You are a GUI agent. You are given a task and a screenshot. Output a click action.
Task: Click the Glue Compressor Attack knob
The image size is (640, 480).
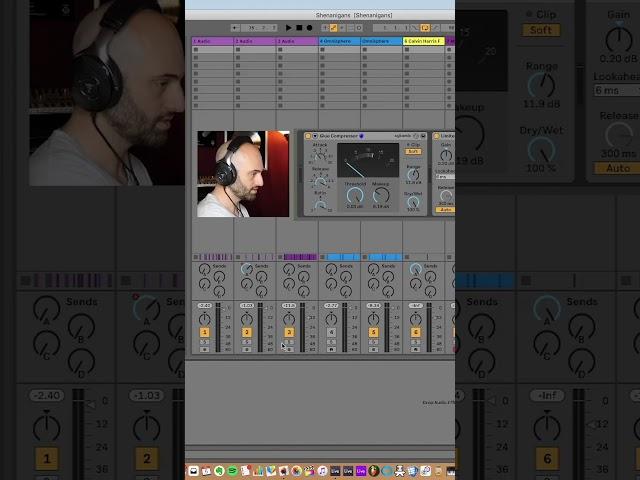coord(320,155)
